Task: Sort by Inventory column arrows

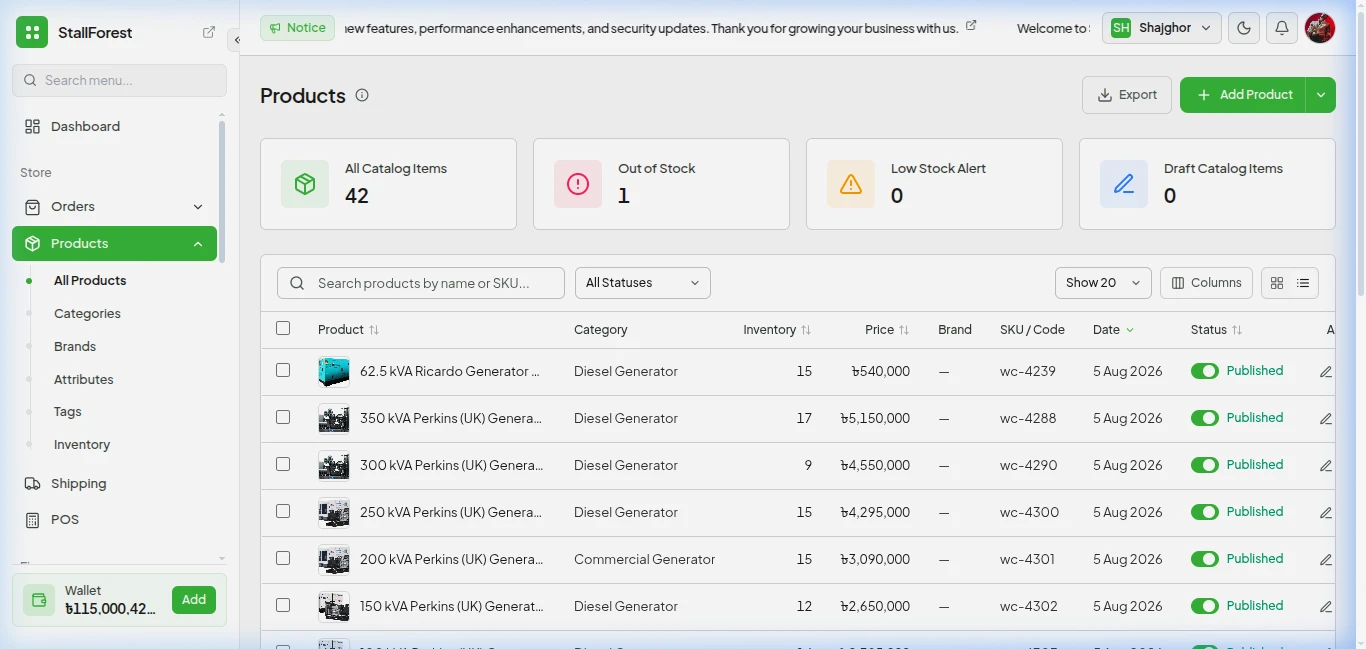Action: pos(806,330)
